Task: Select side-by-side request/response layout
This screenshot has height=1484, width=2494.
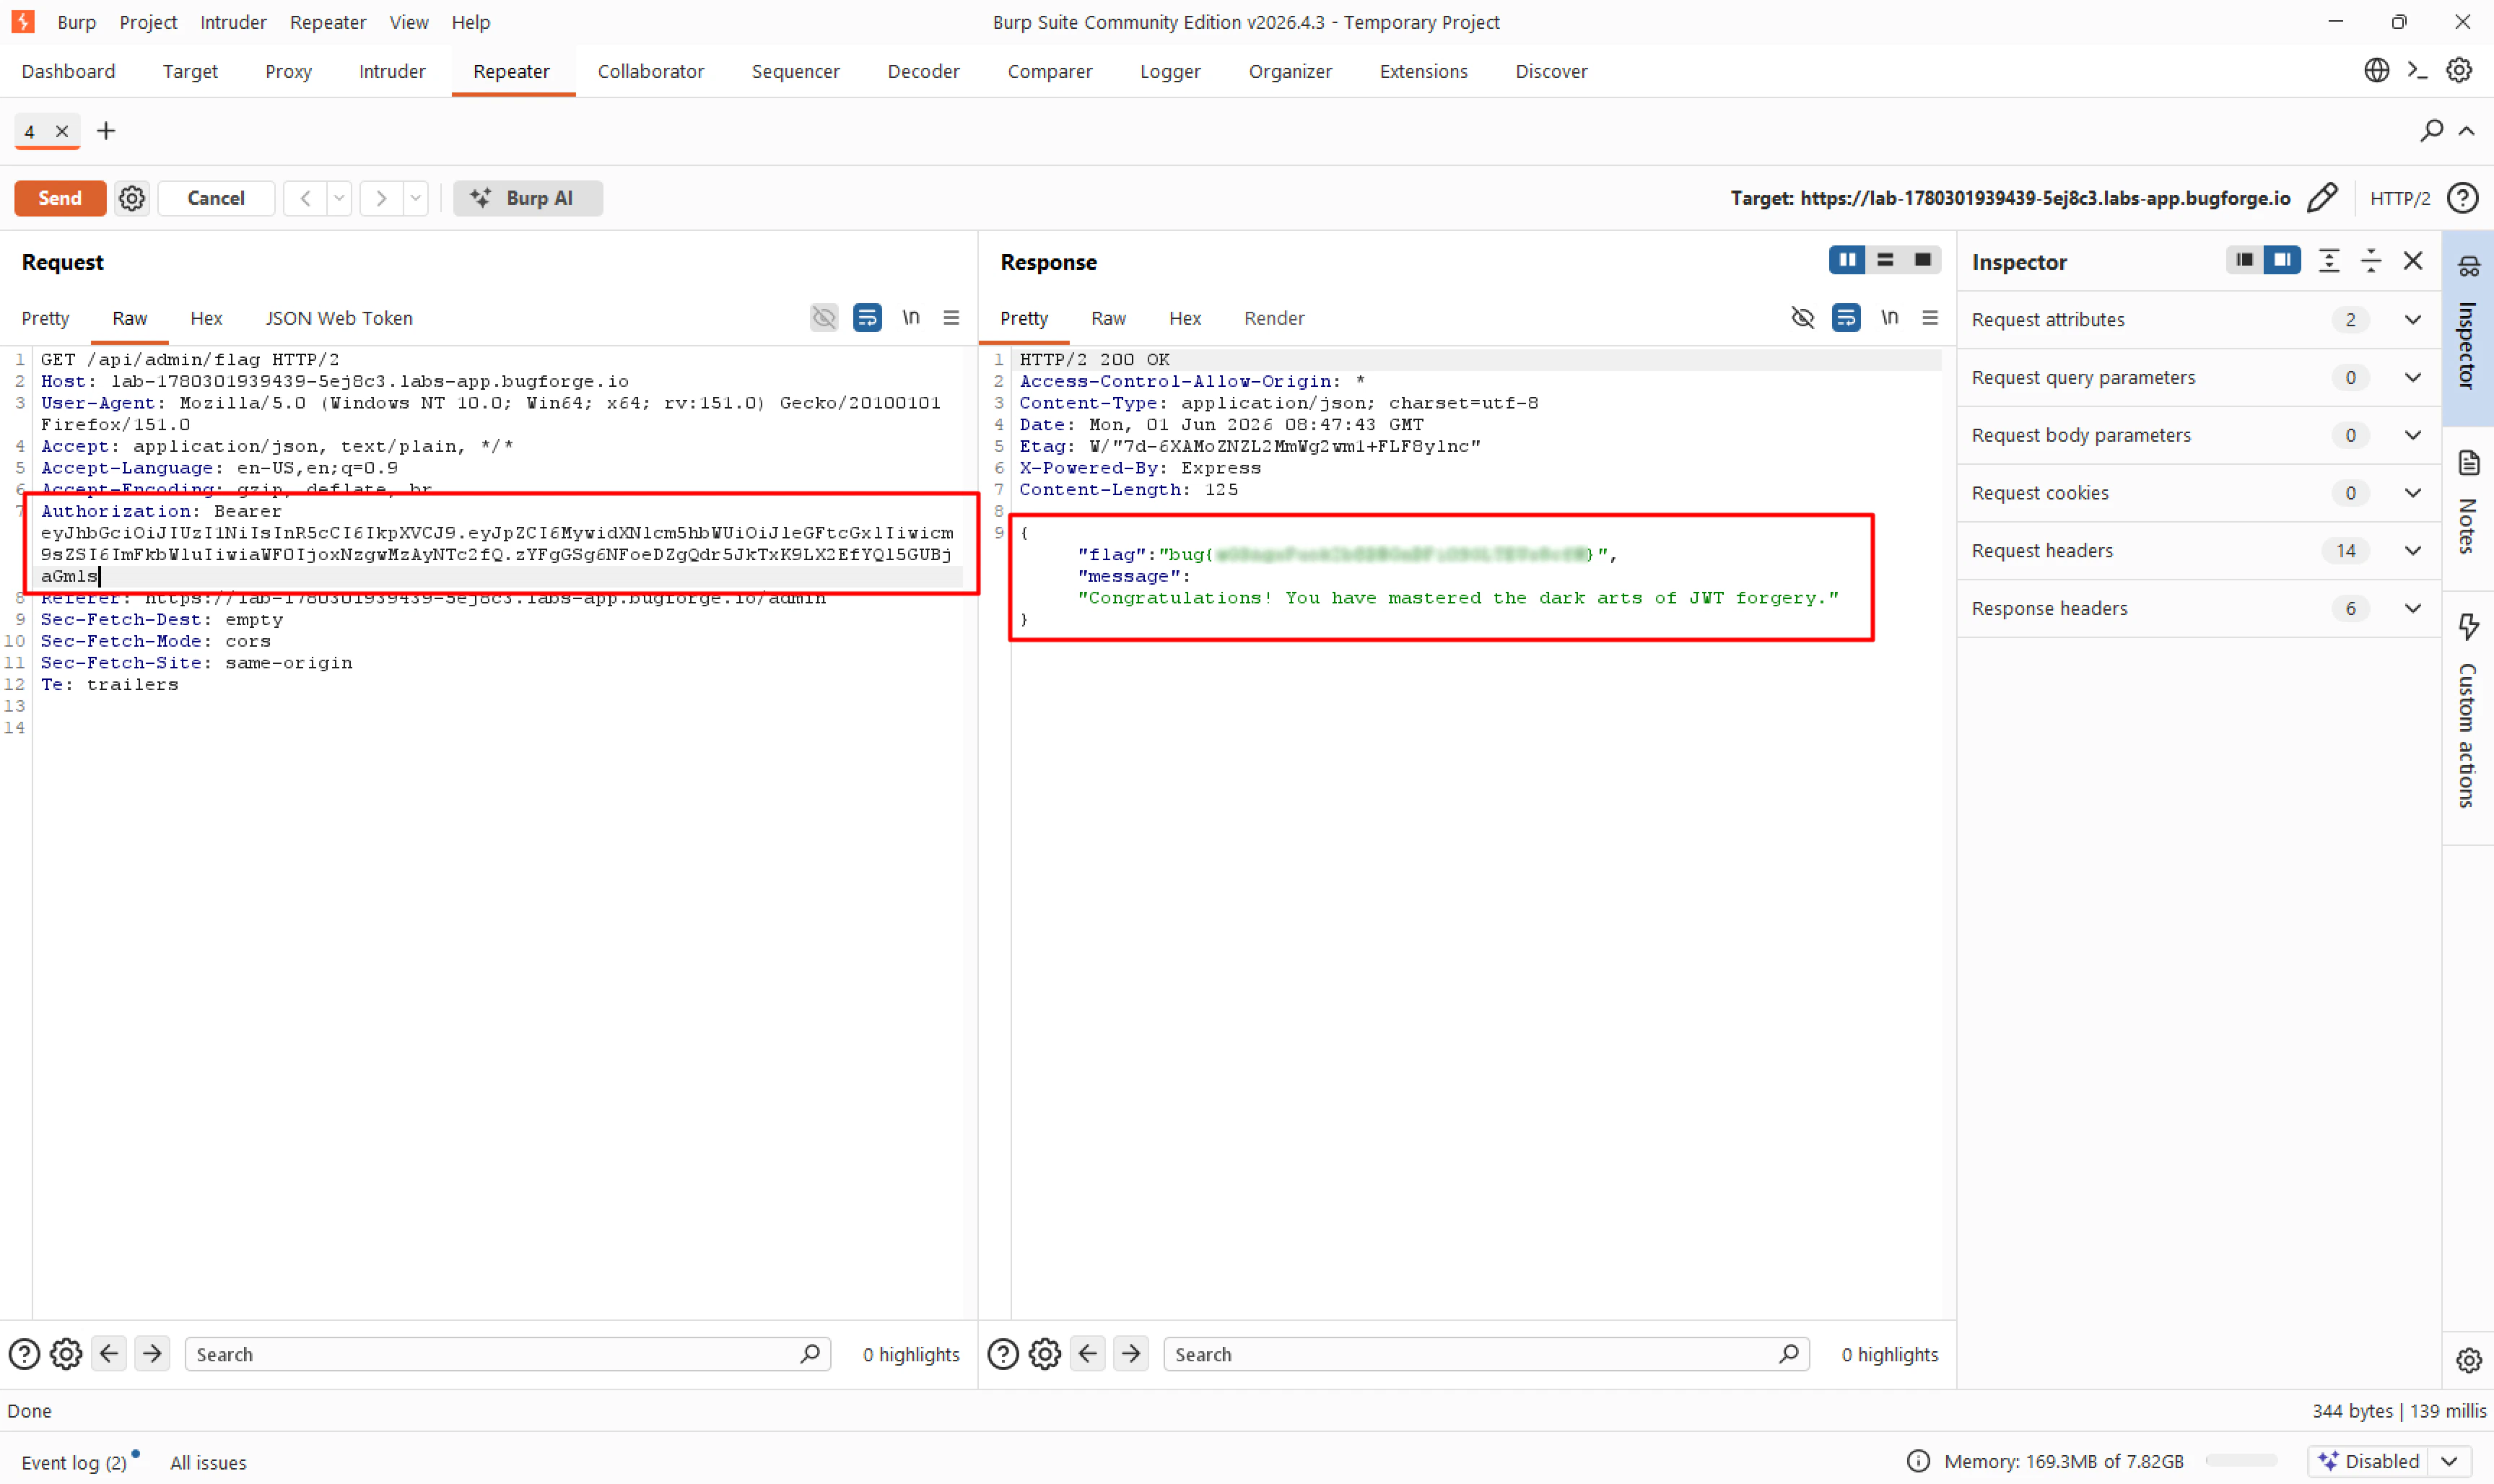Action: tap(1847, 260)
